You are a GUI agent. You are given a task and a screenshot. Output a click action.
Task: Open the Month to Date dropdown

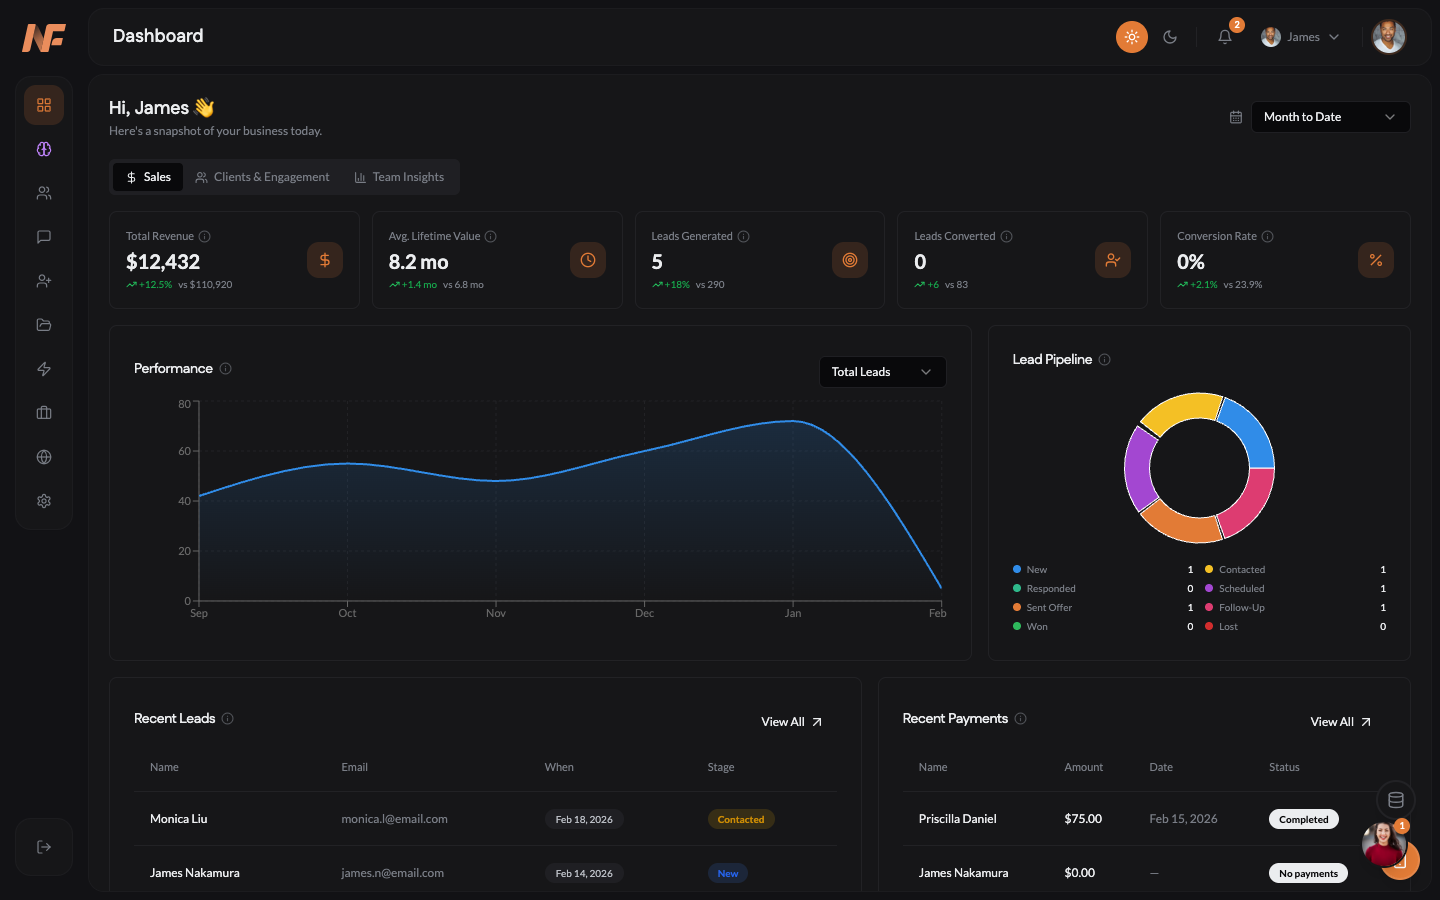click(x=1330, y=116)
